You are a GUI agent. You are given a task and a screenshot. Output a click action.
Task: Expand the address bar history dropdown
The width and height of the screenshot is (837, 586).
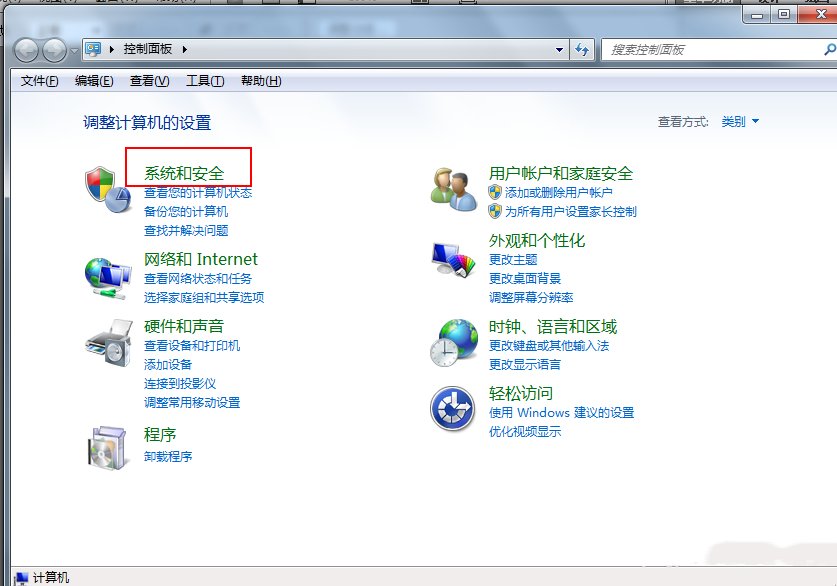561,48
